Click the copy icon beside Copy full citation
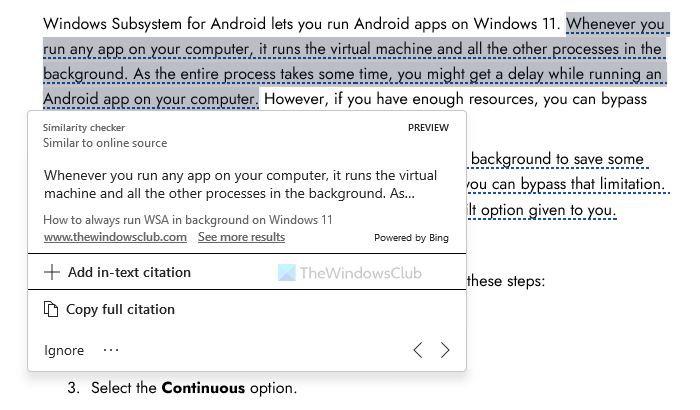Image resolution: width=700 pixels, height=410 pixels. 52,310
